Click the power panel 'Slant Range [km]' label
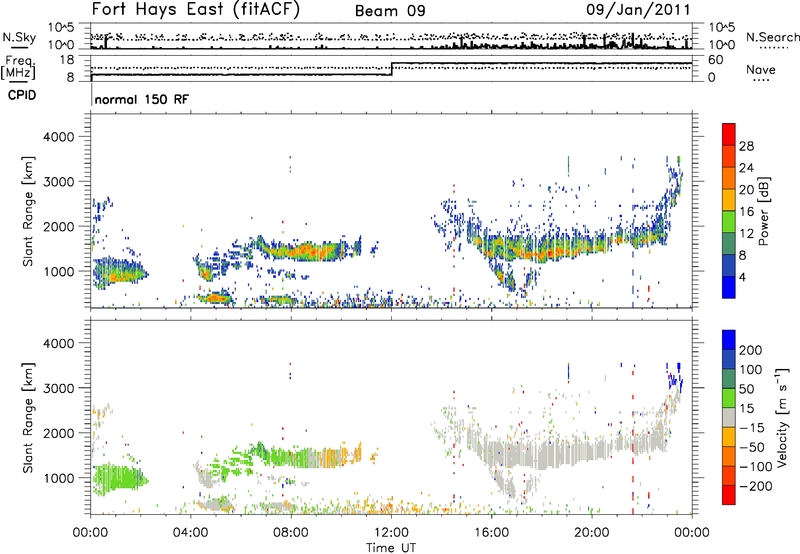This screenshot has width=800, height=554. coord(28,211)
